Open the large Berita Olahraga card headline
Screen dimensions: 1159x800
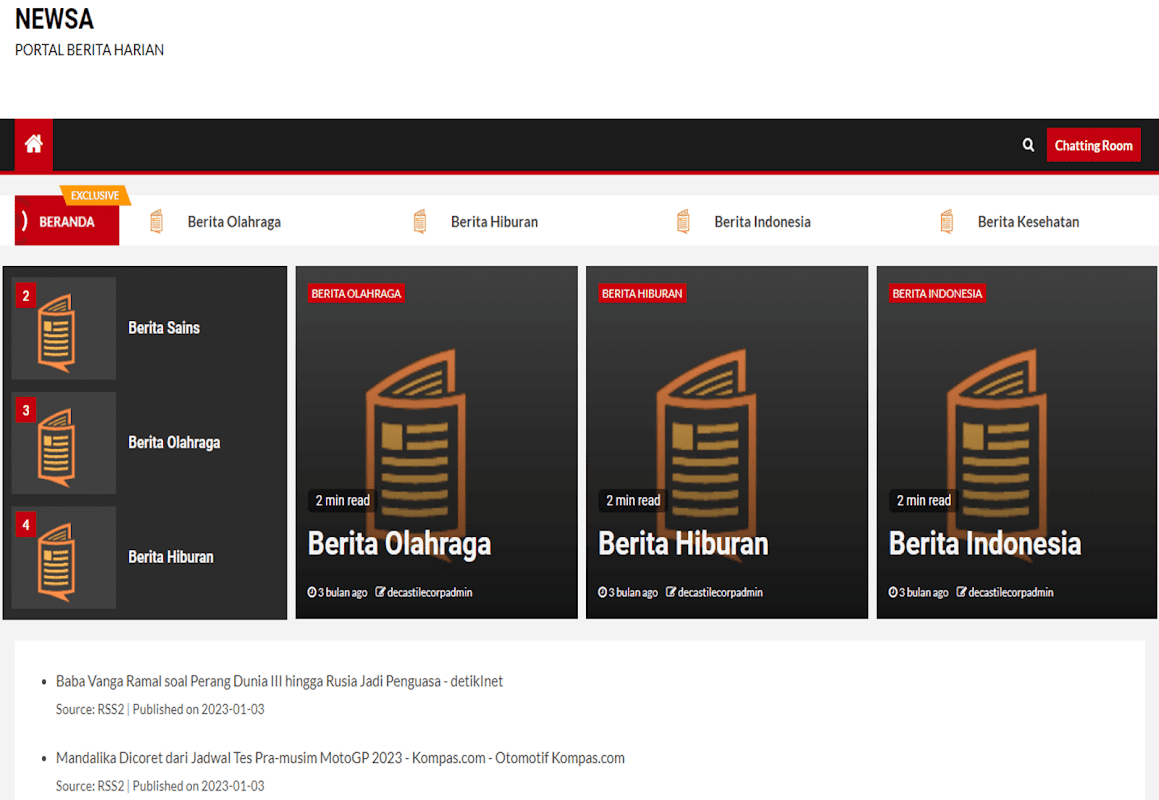pos(399,543)
